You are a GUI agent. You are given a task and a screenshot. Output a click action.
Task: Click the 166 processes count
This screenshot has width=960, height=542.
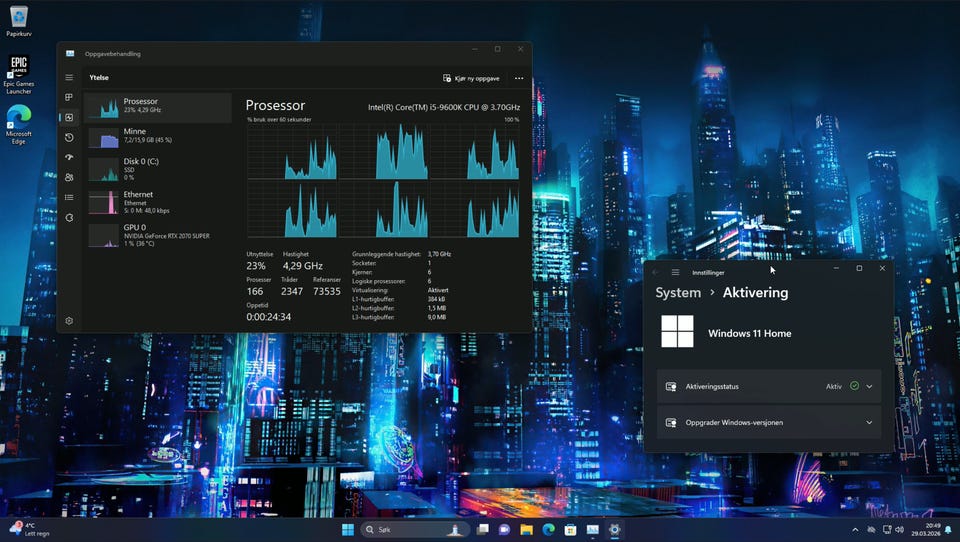click(x=255, y=292)
